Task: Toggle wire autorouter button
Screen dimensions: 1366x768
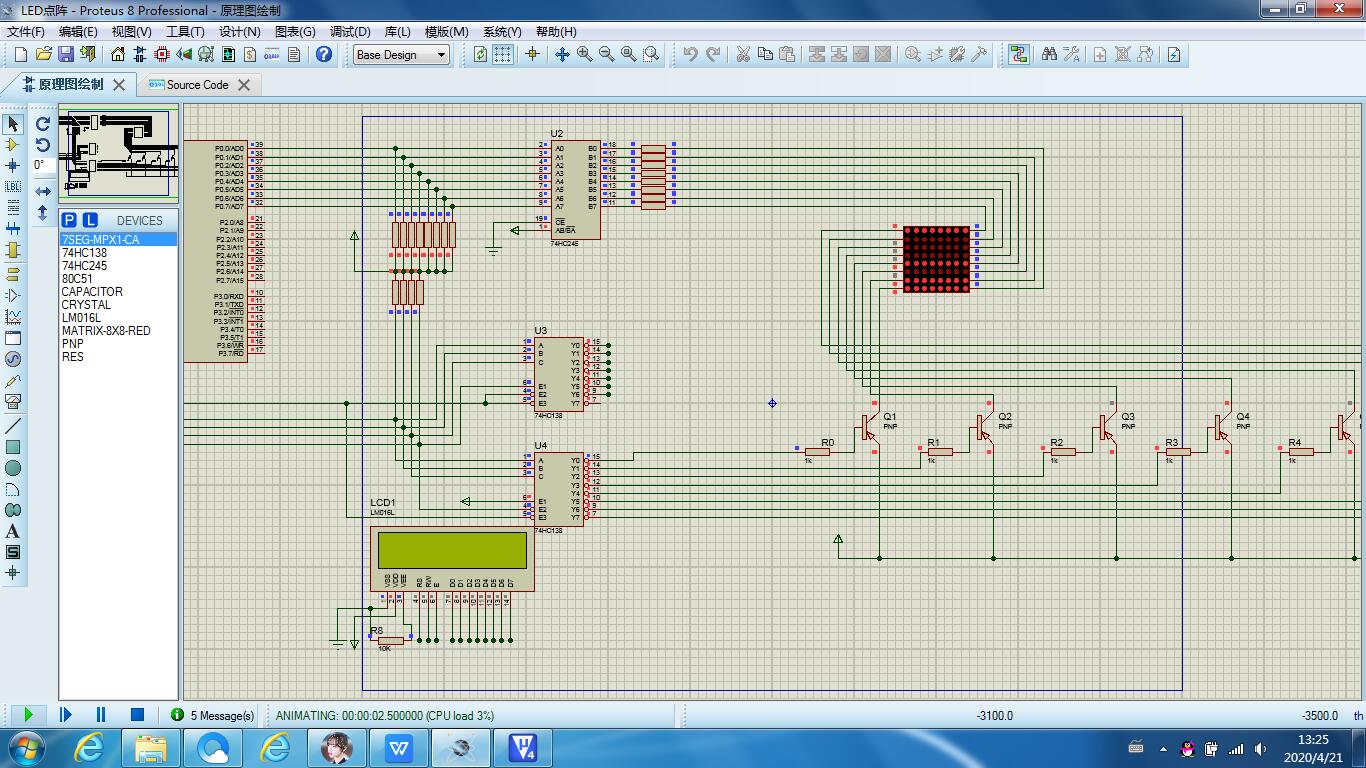Action: click(1018, 54)
